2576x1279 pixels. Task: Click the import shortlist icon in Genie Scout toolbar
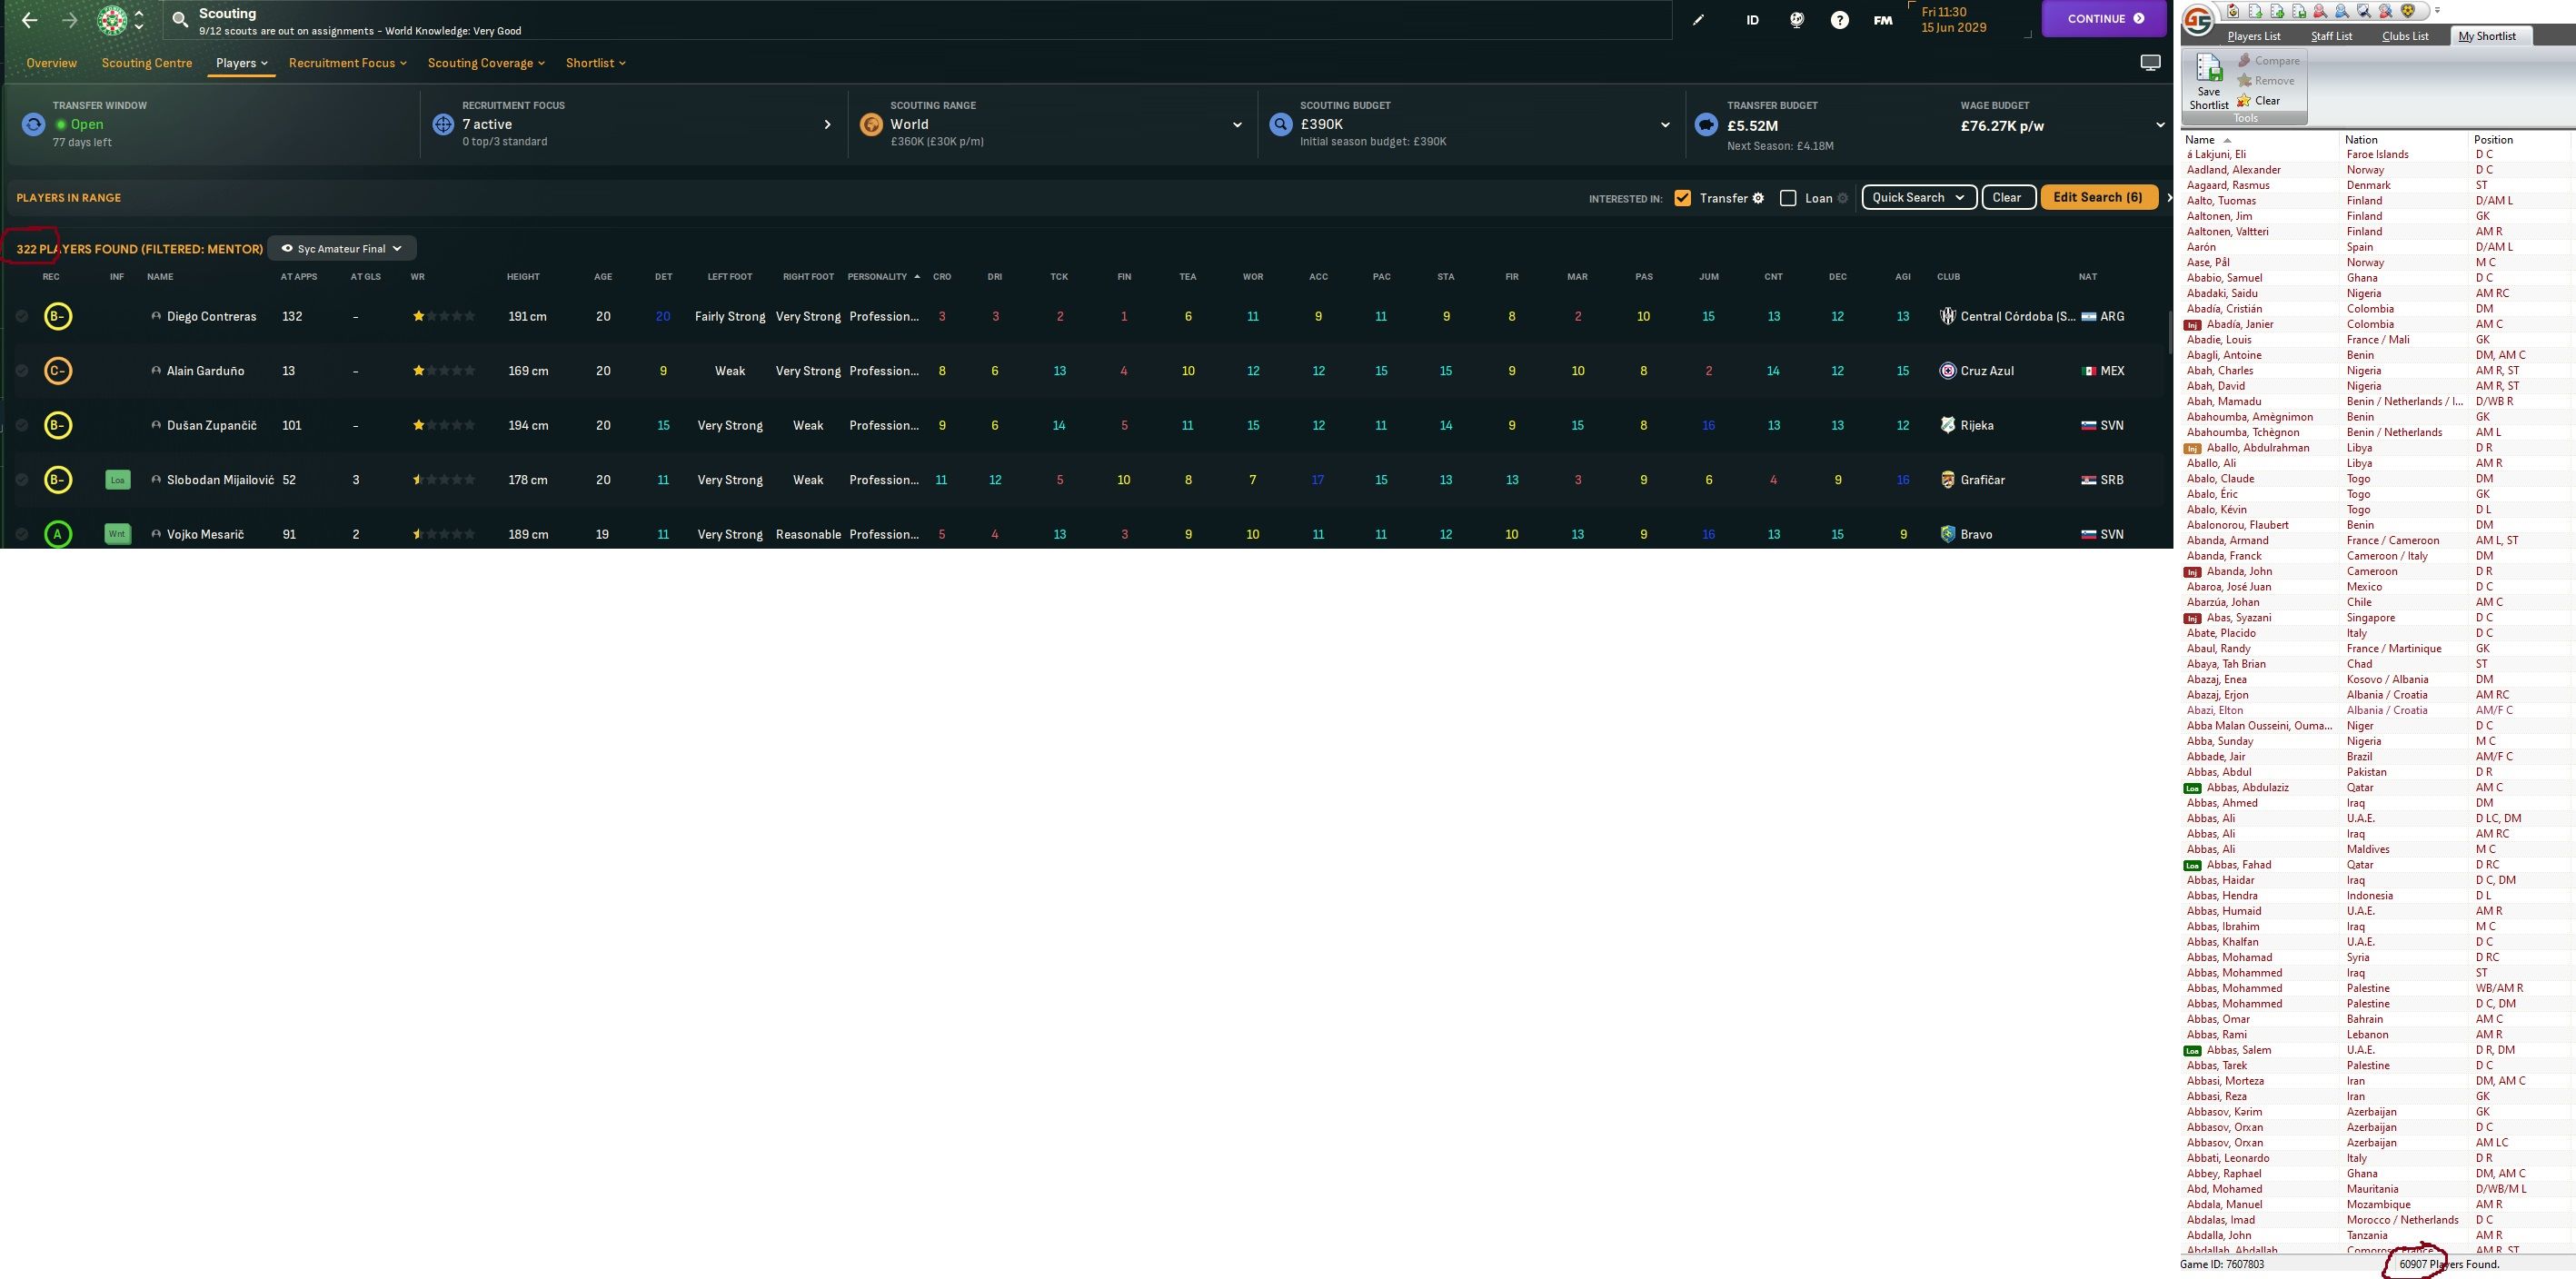[2255, 11]
